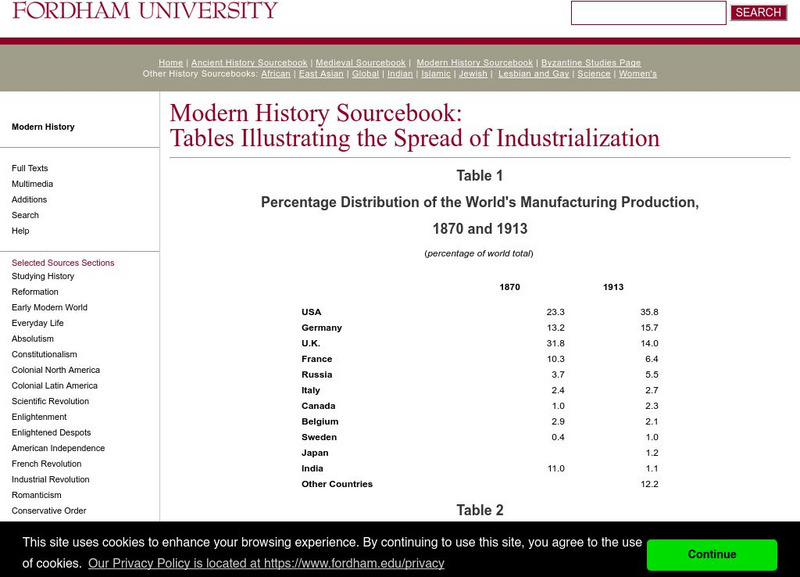Screen dimensions: 800x577
Task: Open the Industrial Revolution section
Action: pos(47,479)
